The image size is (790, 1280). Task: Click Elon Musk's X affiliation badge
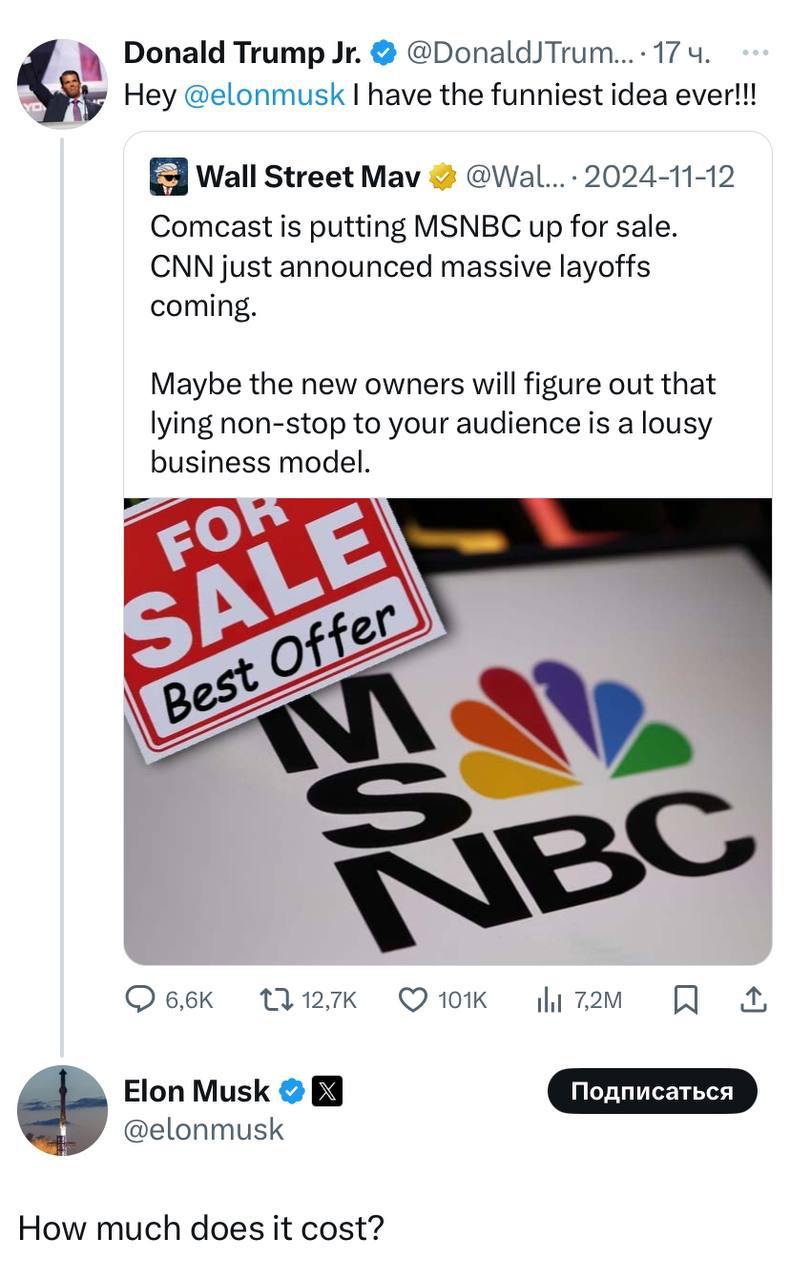[x=328, y=1091]
